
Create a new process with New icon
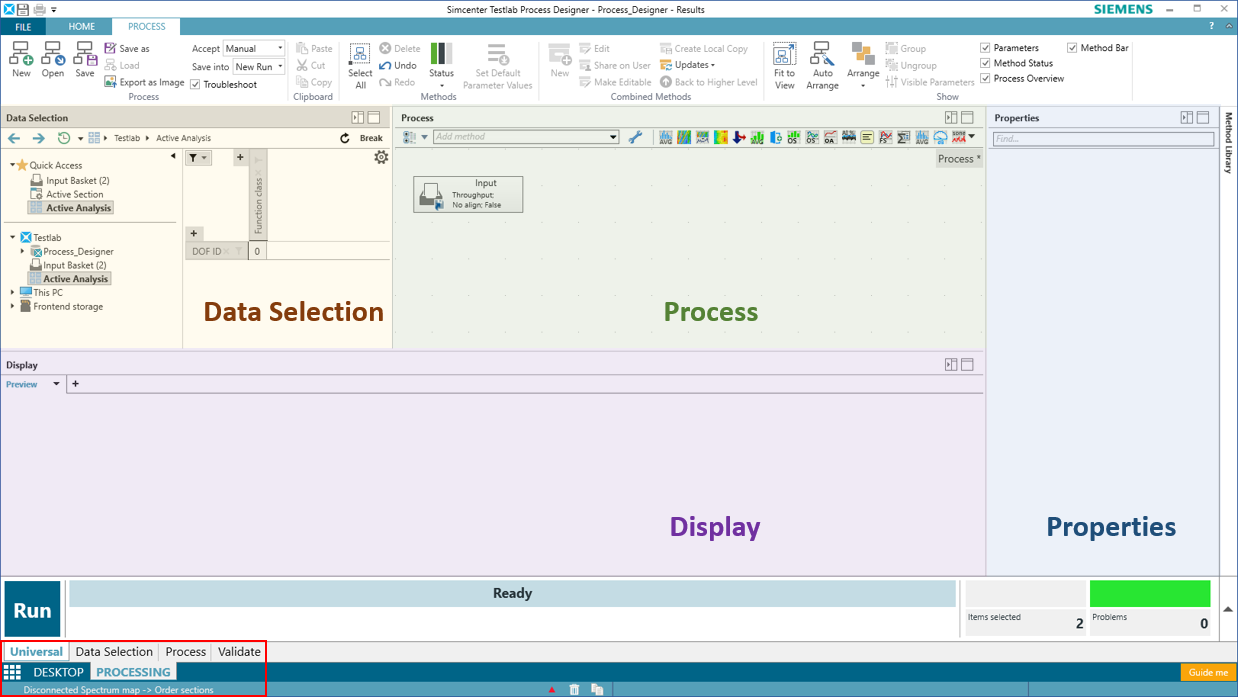(21, 59)
